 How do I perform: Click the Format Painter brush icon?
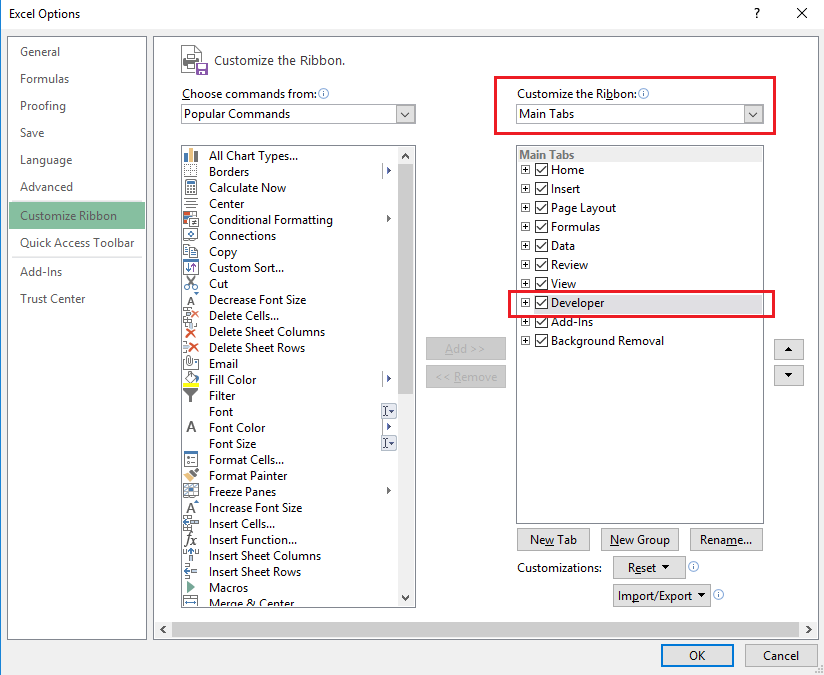[x=191, y=476]
